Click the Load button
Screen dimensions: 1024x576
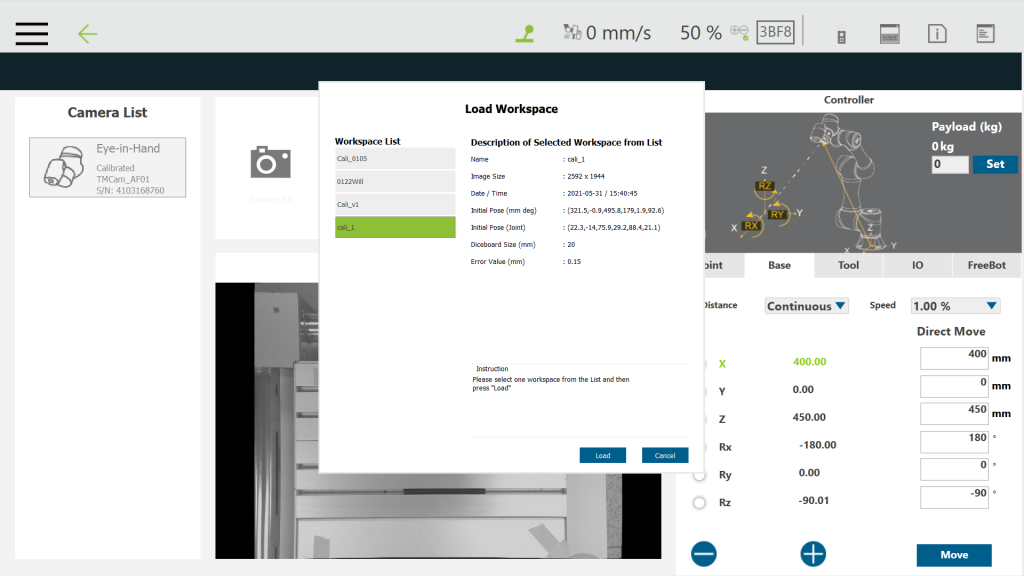point(602,455)
